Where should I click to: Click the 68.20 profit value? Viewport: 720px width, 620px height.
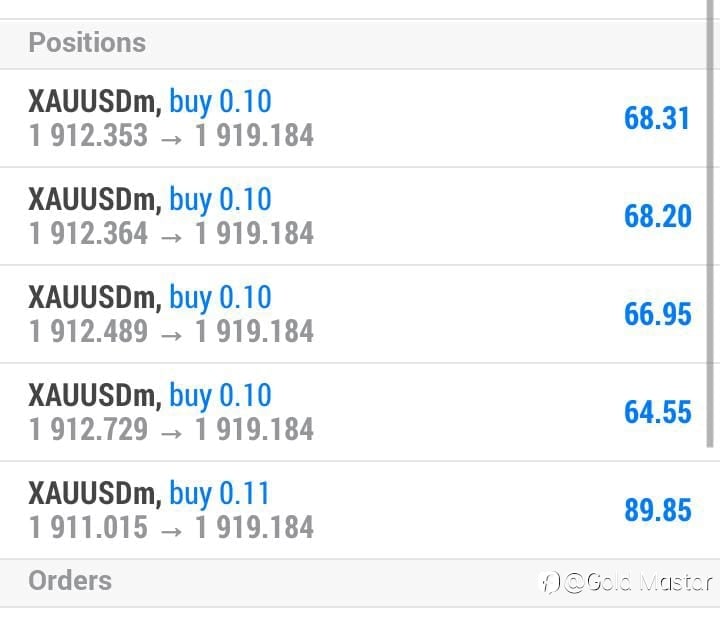[658, 216]
